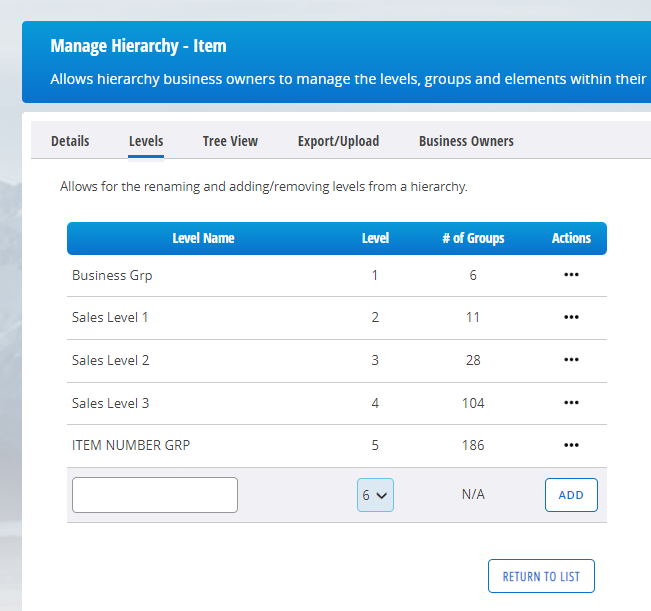Click the Actions column header

coord(571,238)
